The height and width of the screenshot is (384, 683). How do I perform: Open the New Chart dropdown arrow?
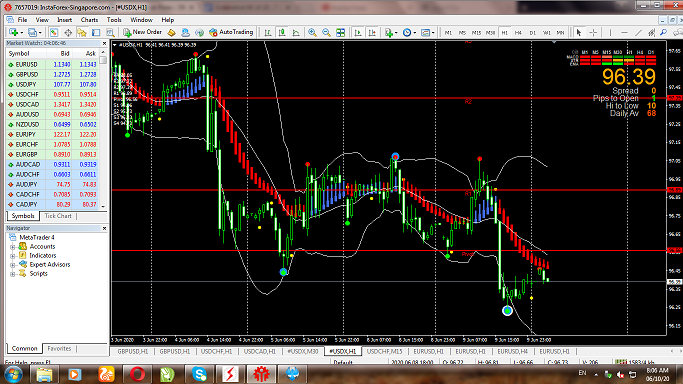point(21,33)
